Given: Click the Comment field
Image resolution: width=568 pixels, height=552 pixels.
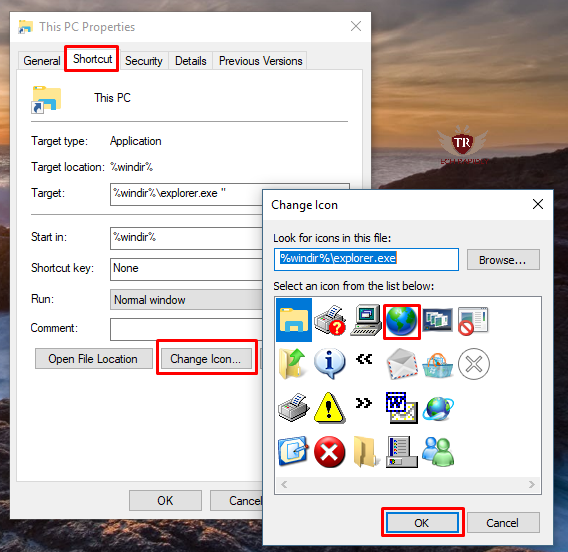Looking at the screenshot, I should click(x=186, y=329).
